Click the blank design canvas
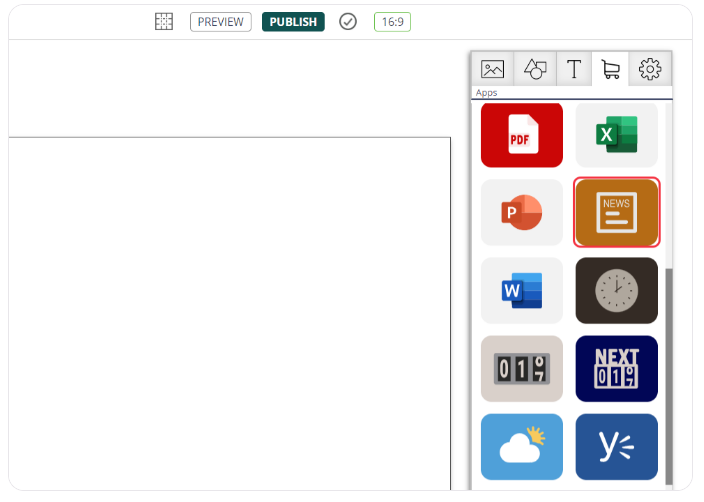The image size is (704, 502). coord(229,313)
